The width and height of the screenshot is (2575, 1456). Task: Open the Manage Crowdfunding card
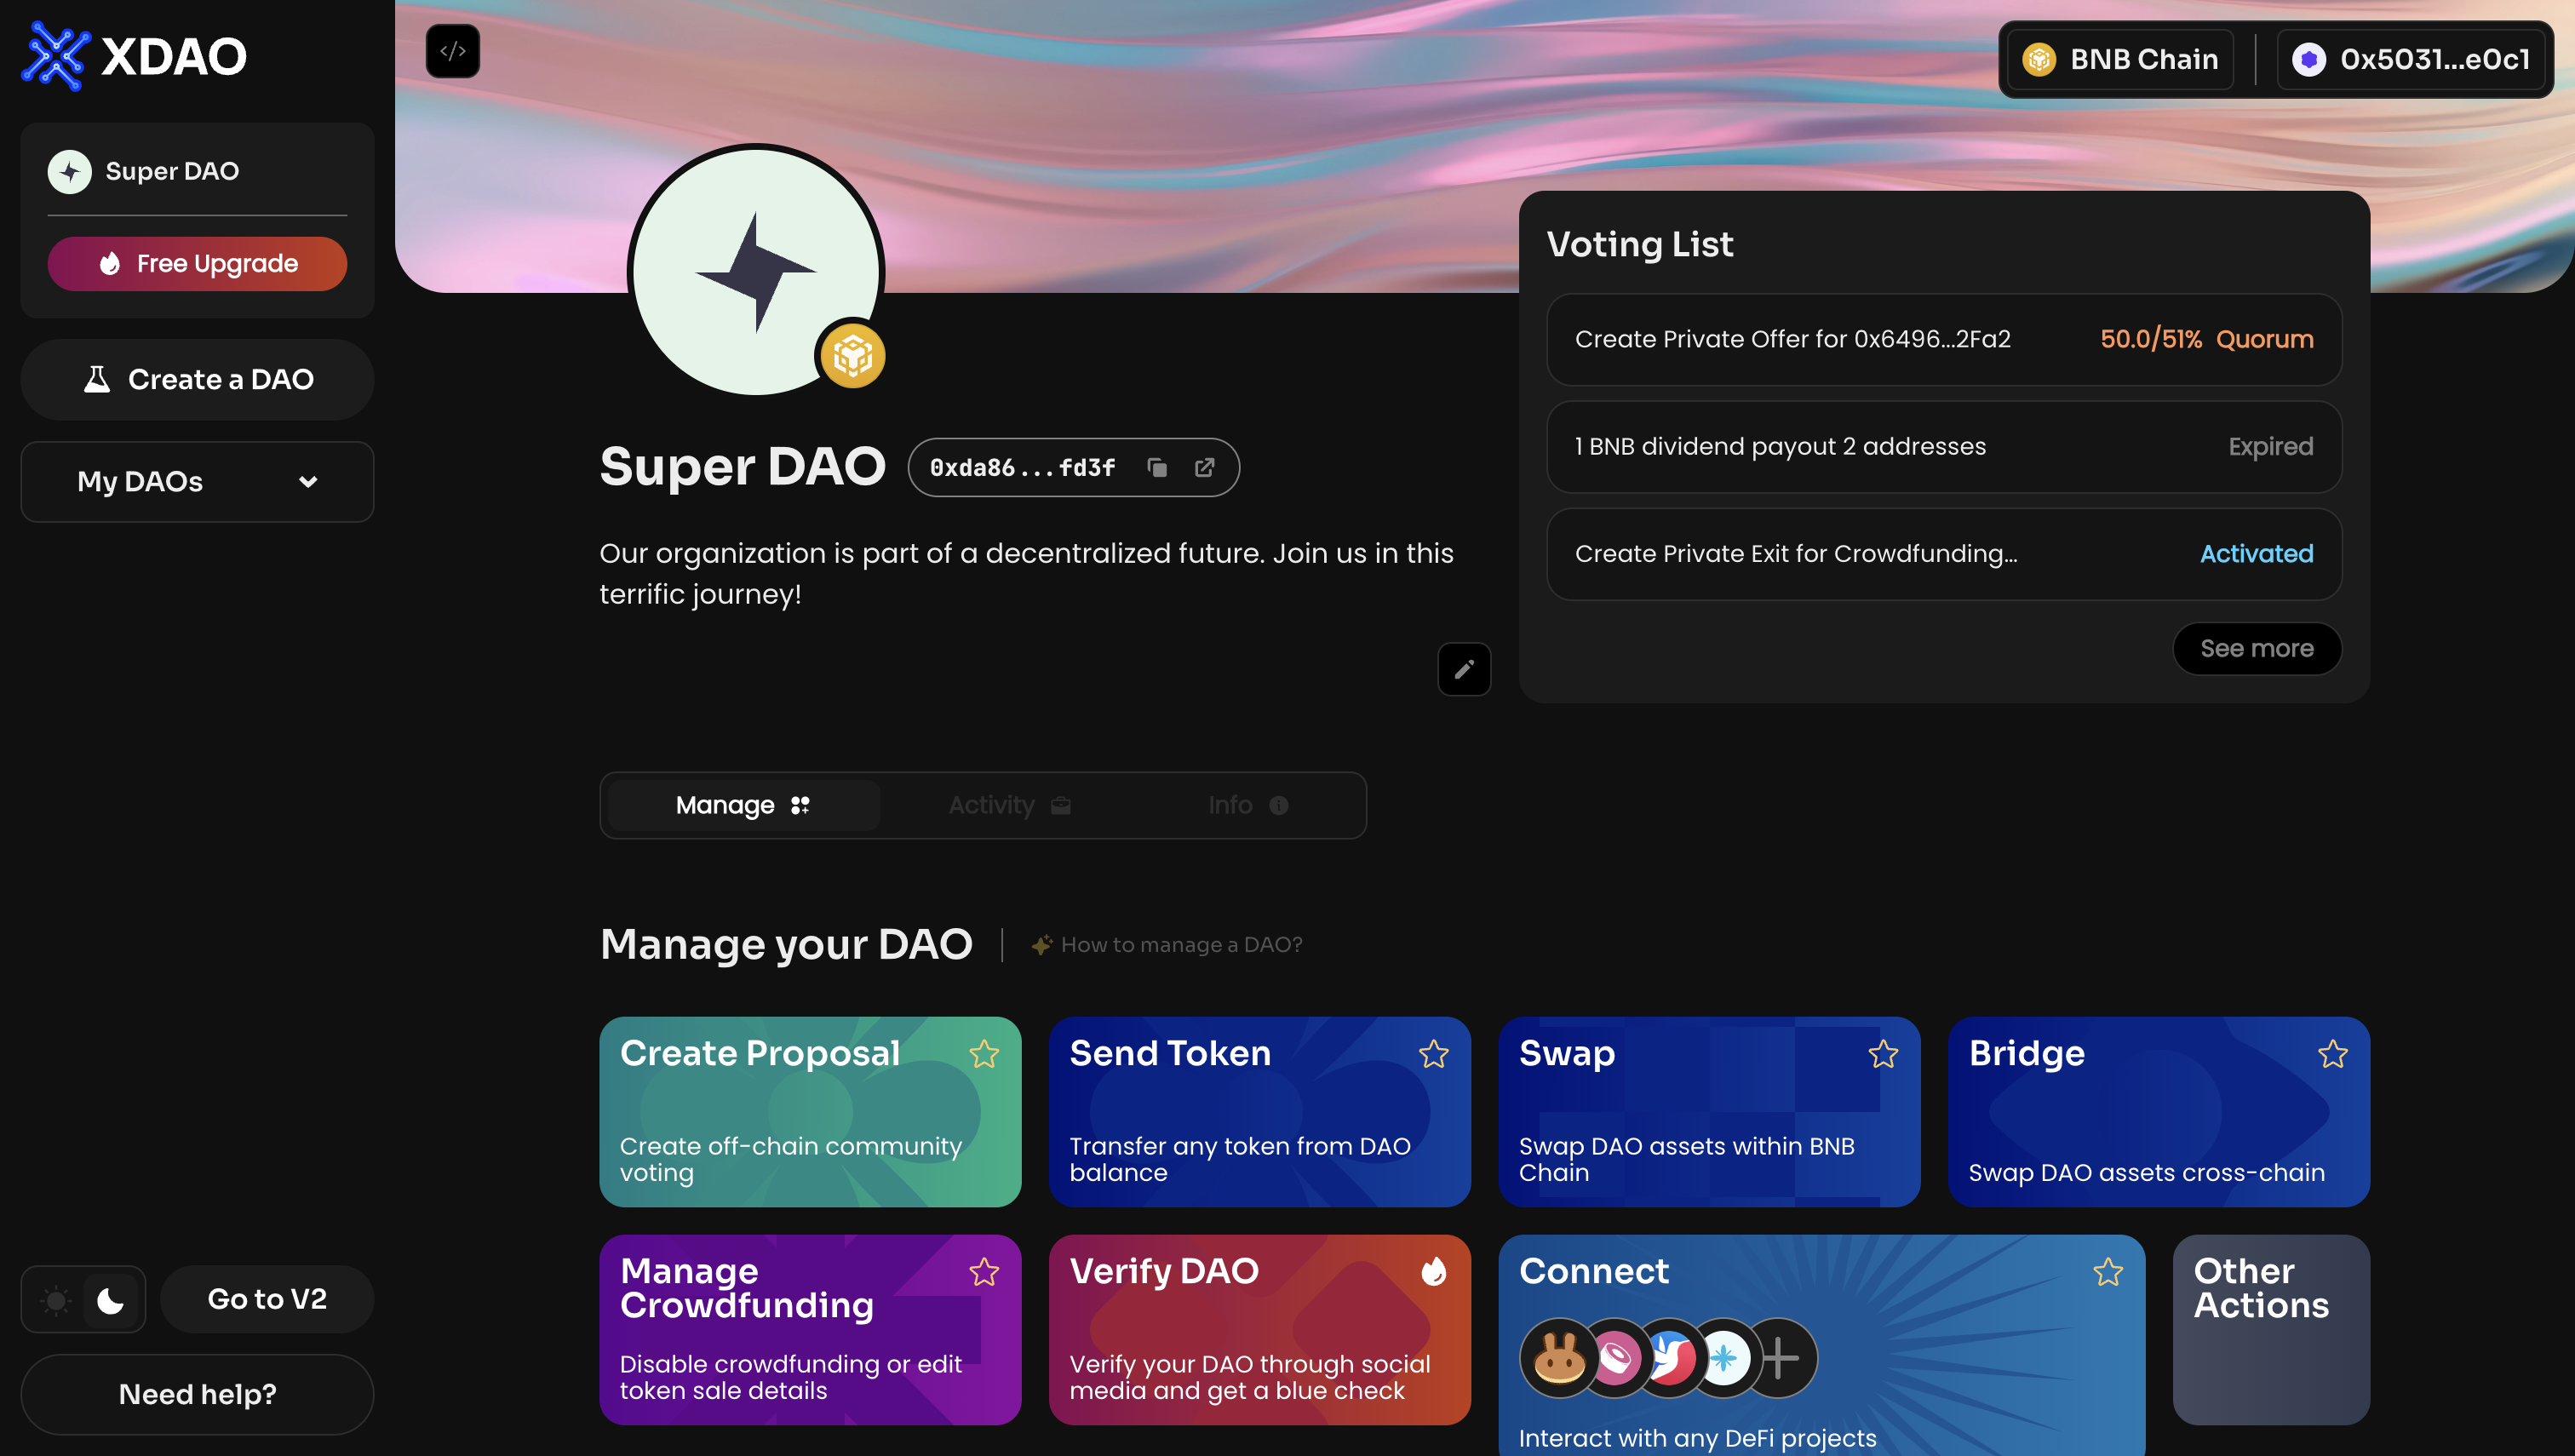[810, 1330]
